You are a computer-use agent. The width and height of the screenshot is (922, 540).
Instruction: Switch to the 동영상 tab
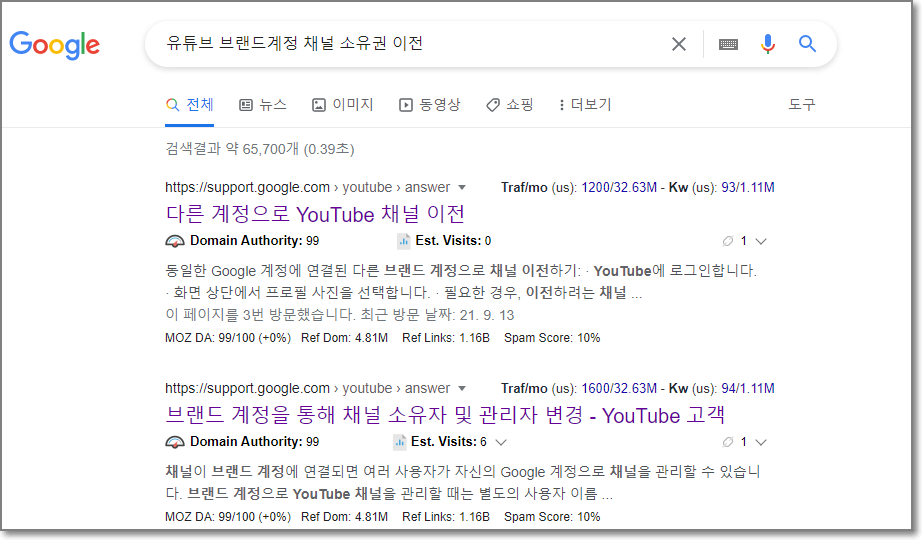(x=430, y=105)
